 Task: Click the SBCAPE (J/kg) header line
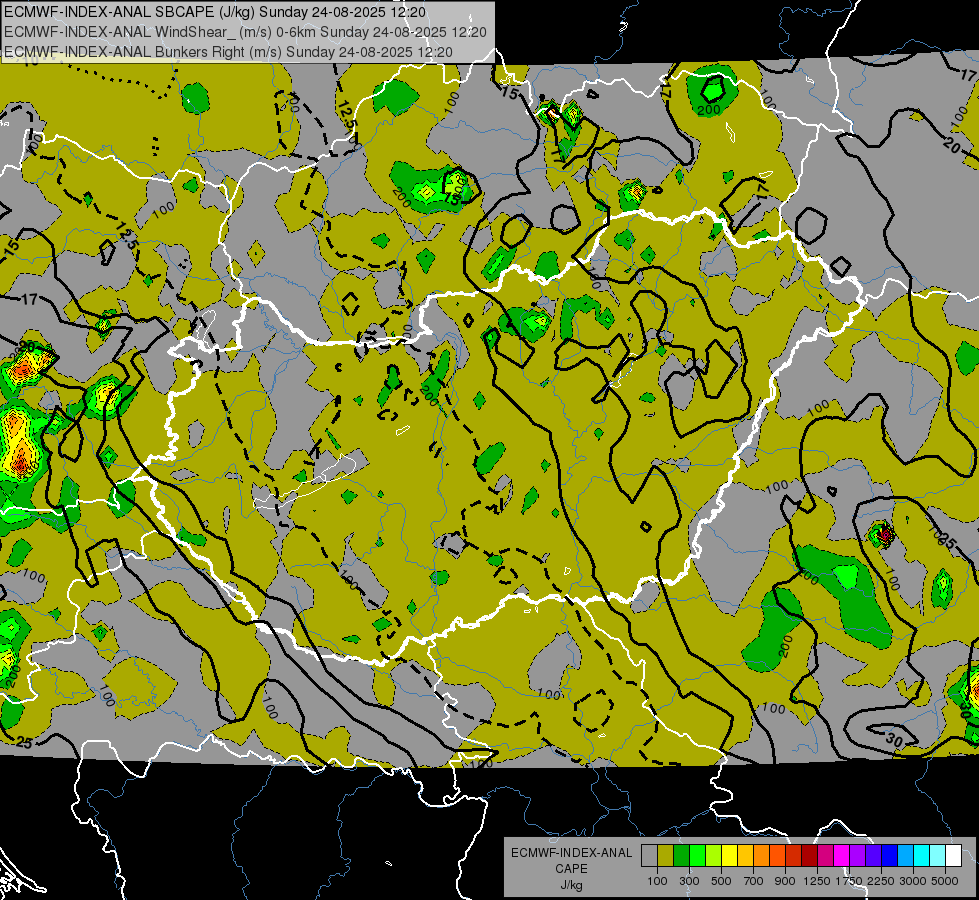pyautogui.click(x=215, y=12)
